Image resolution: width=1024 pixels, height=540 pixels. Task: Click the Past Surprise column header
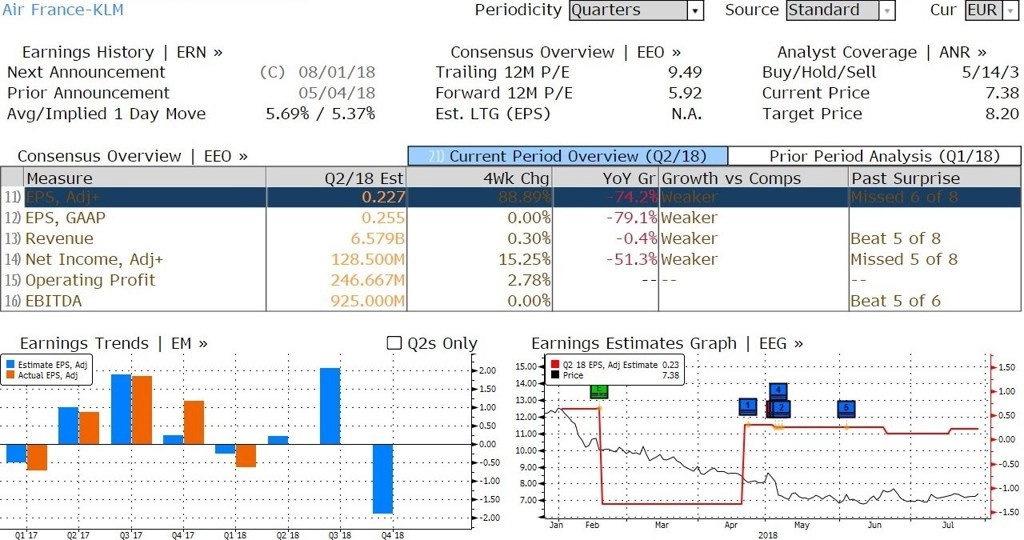tap(935, 178)
